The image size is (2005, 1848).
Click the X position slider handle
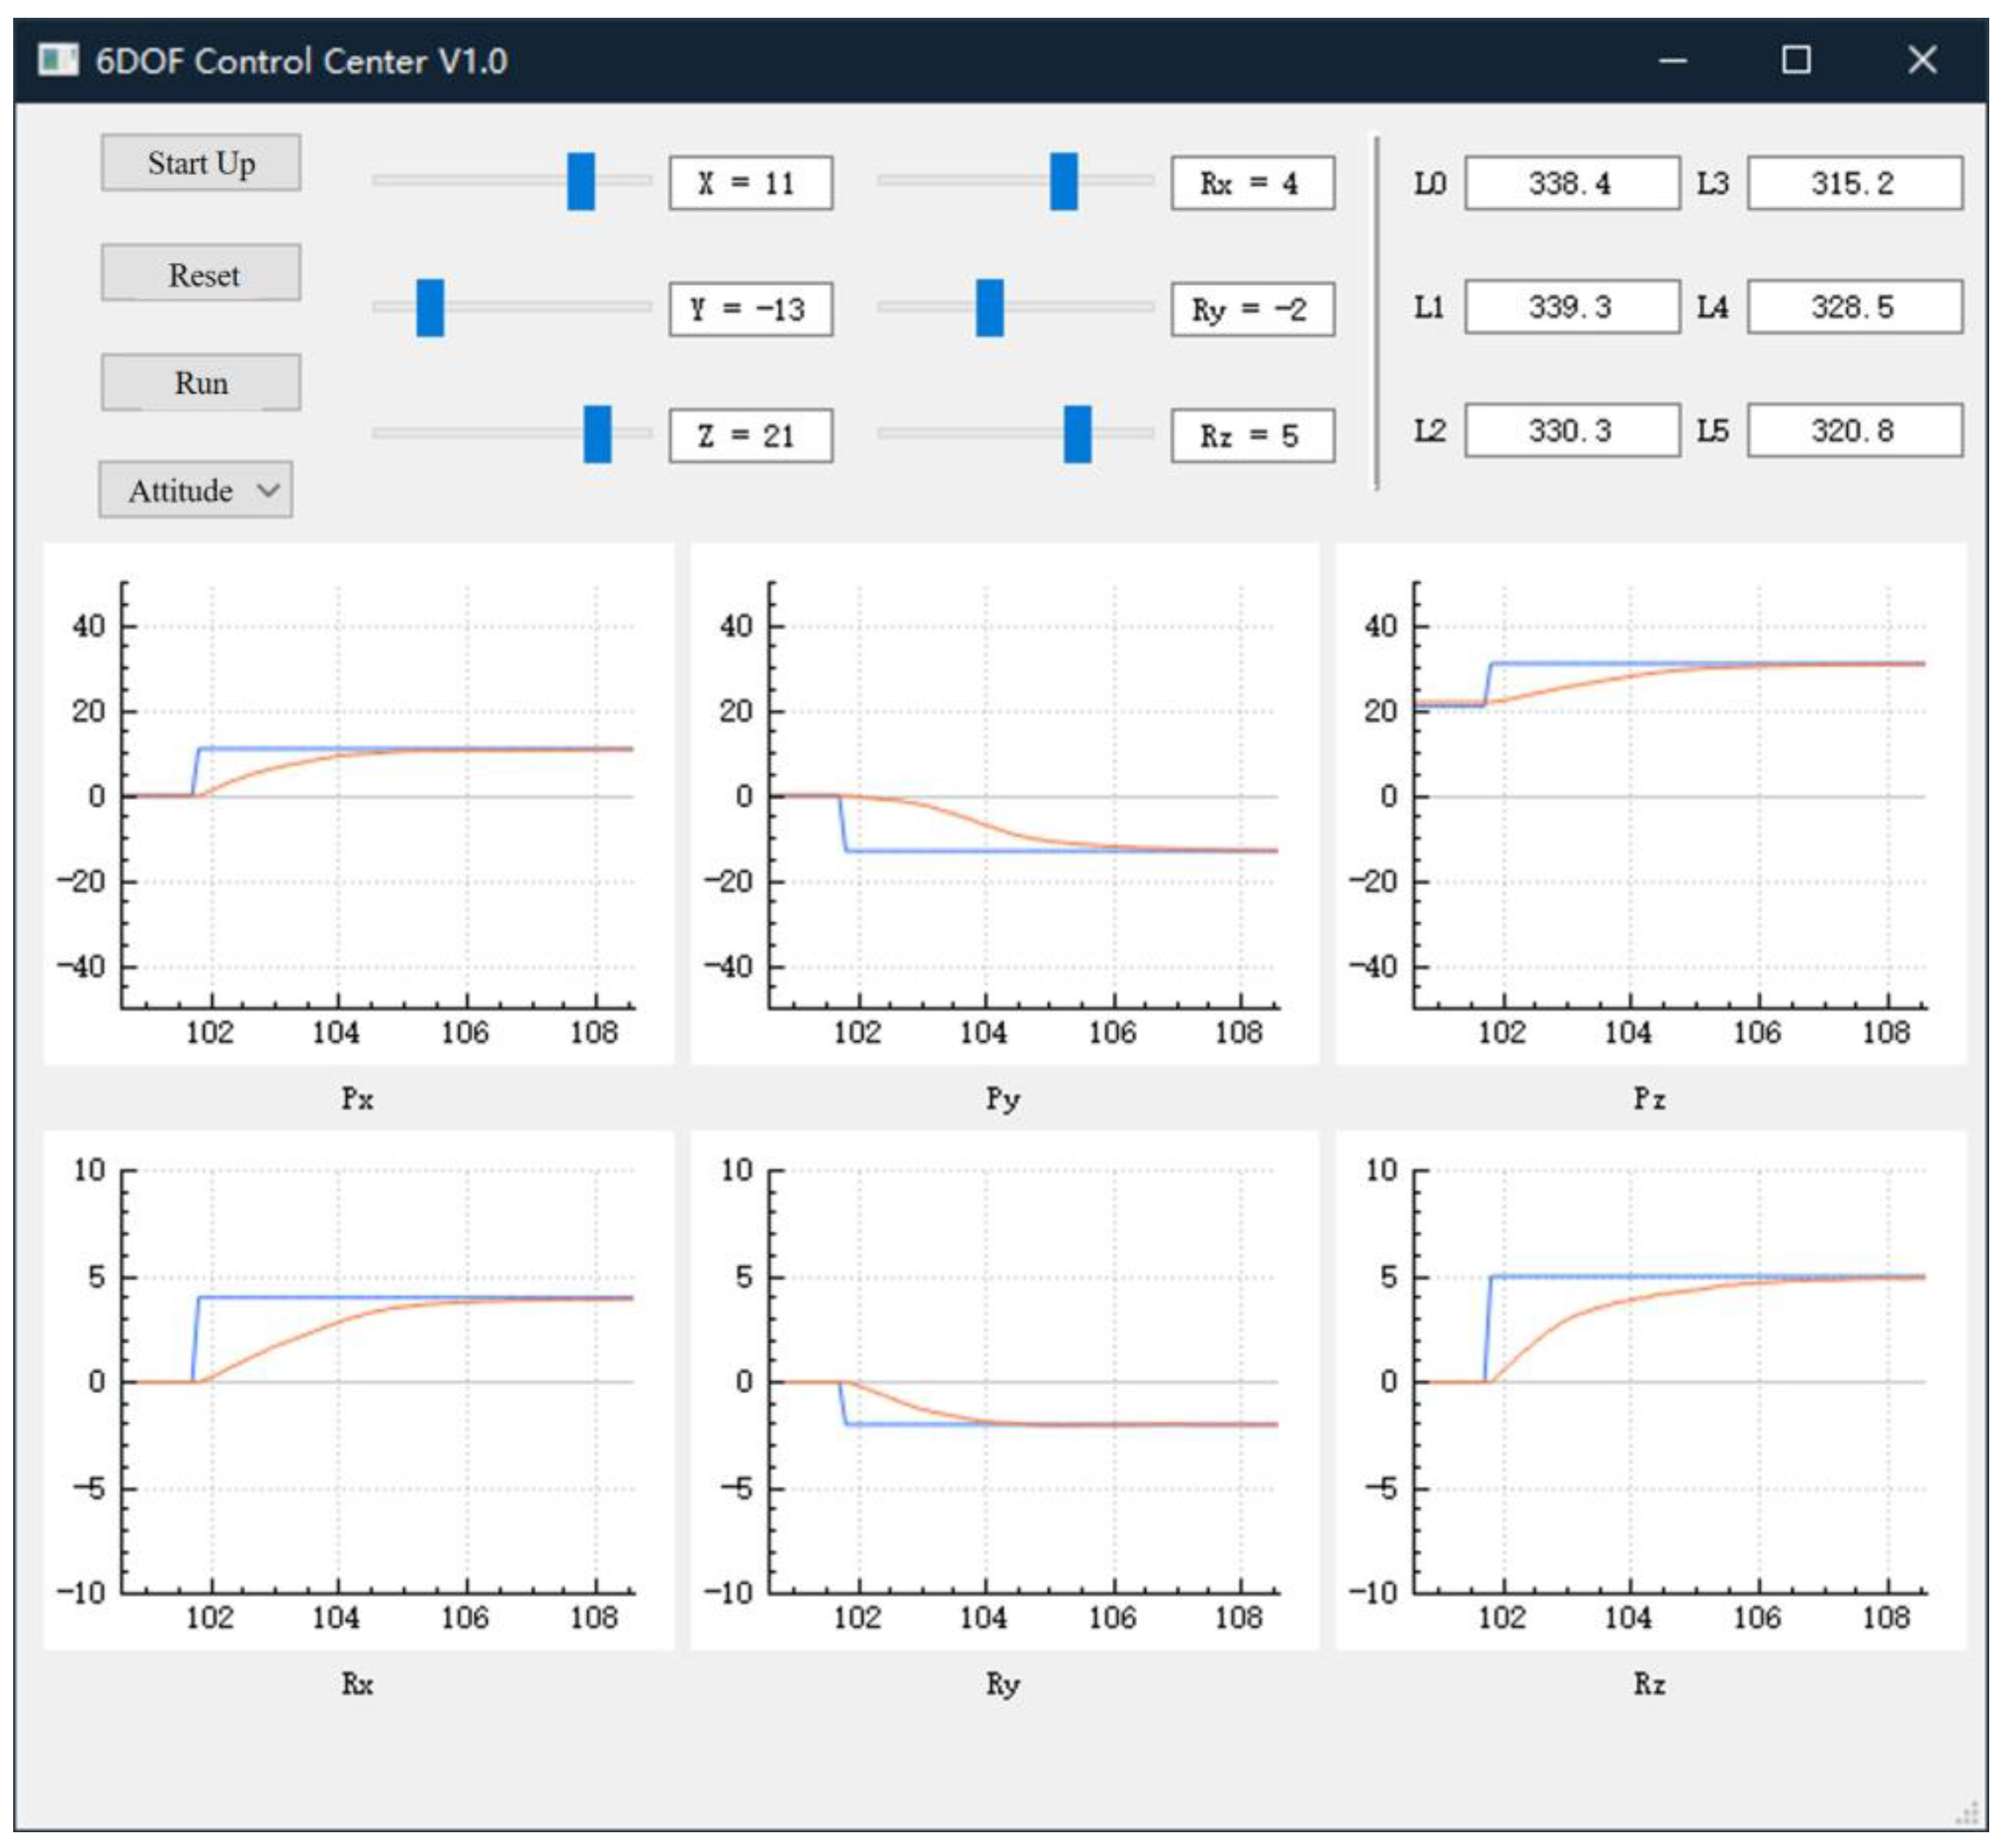pyautogui.click(x=581, y=181)
